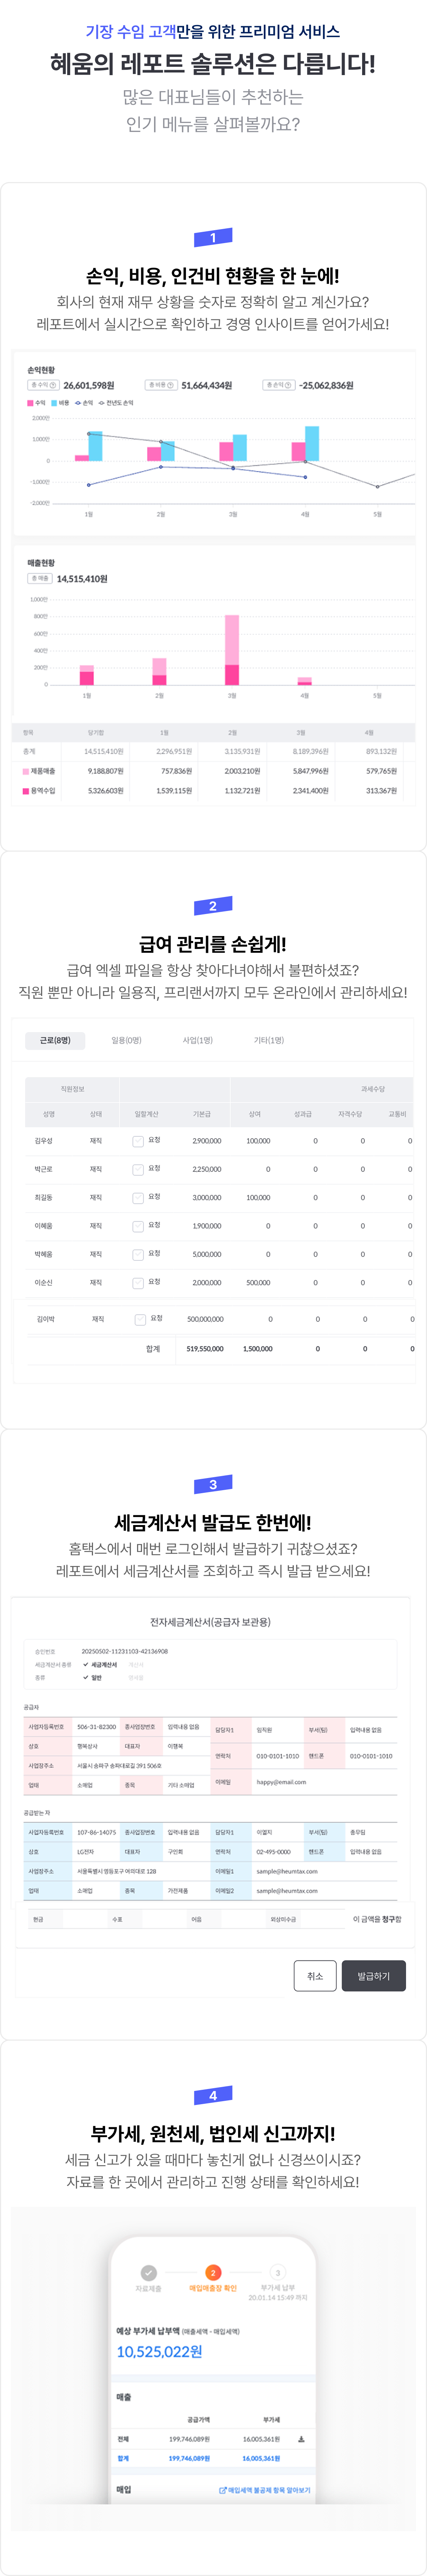
Task: Click step 3 부가세 납부 circle
Action: [278, 2273]
